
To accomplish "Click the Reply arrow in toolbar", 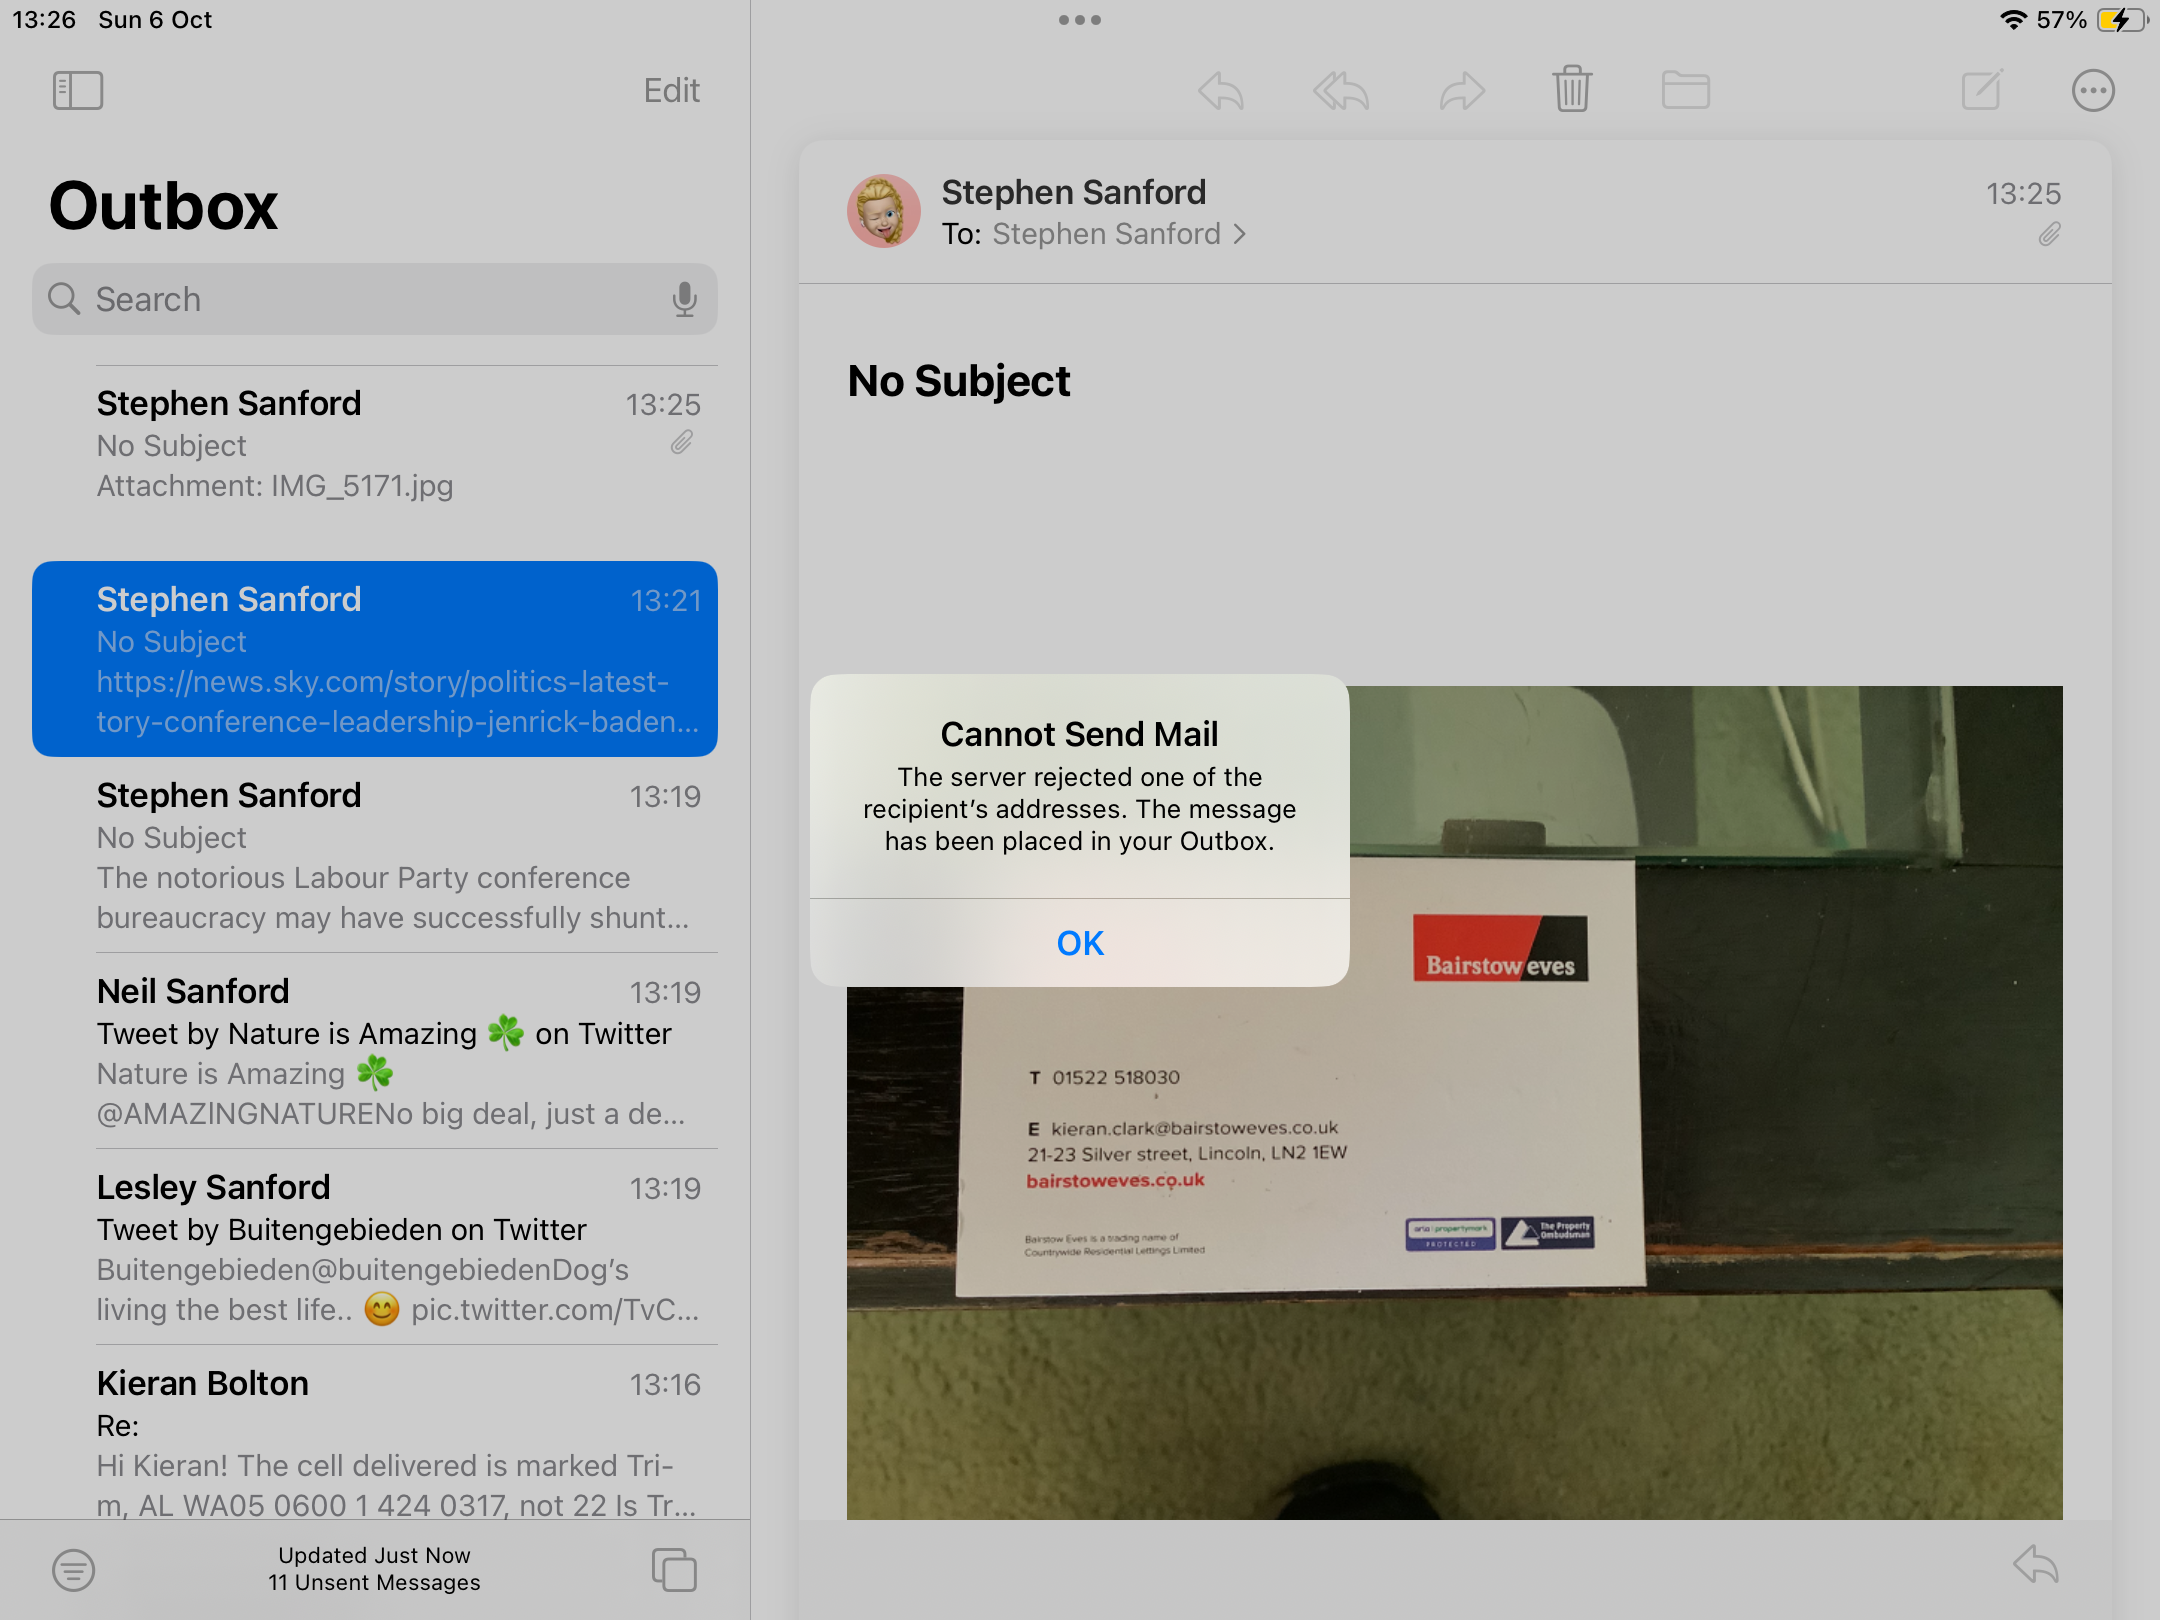I will pyautogui.click(x=1221, y=91).
